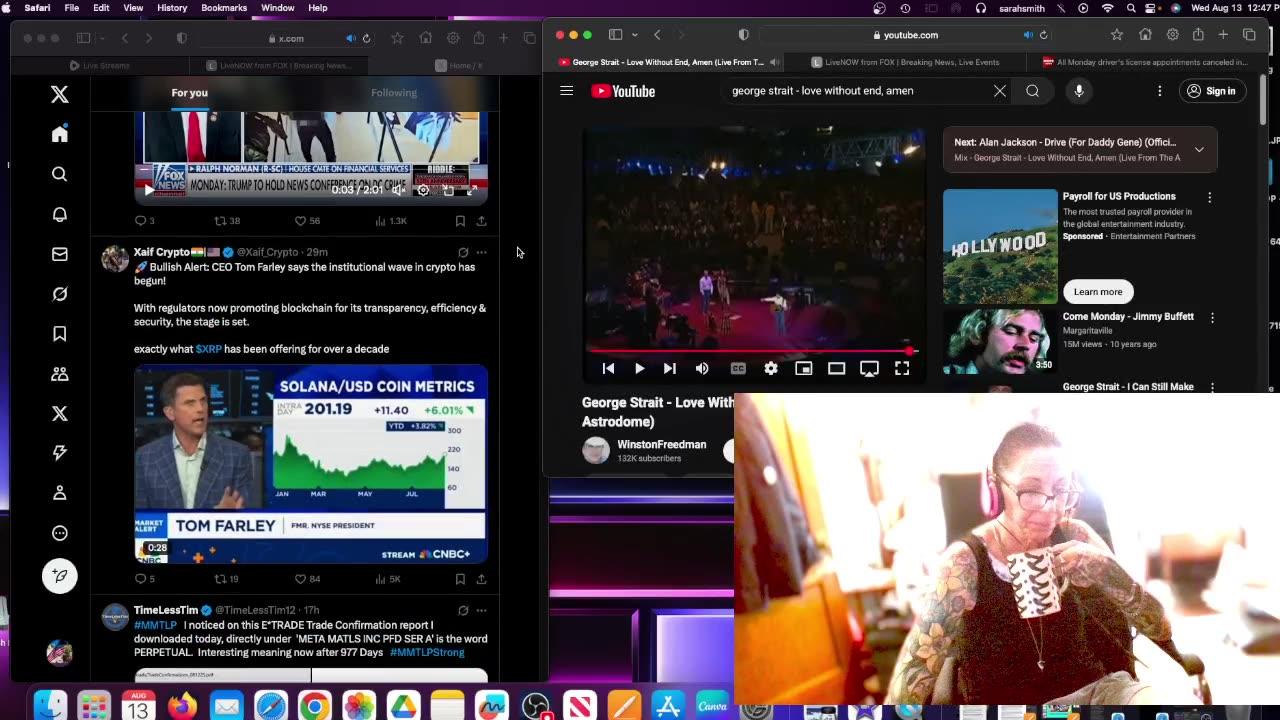Screen dimensions: 1280x720
Task: Open more menu on TimeLessTim post
Action: point(481,610)
